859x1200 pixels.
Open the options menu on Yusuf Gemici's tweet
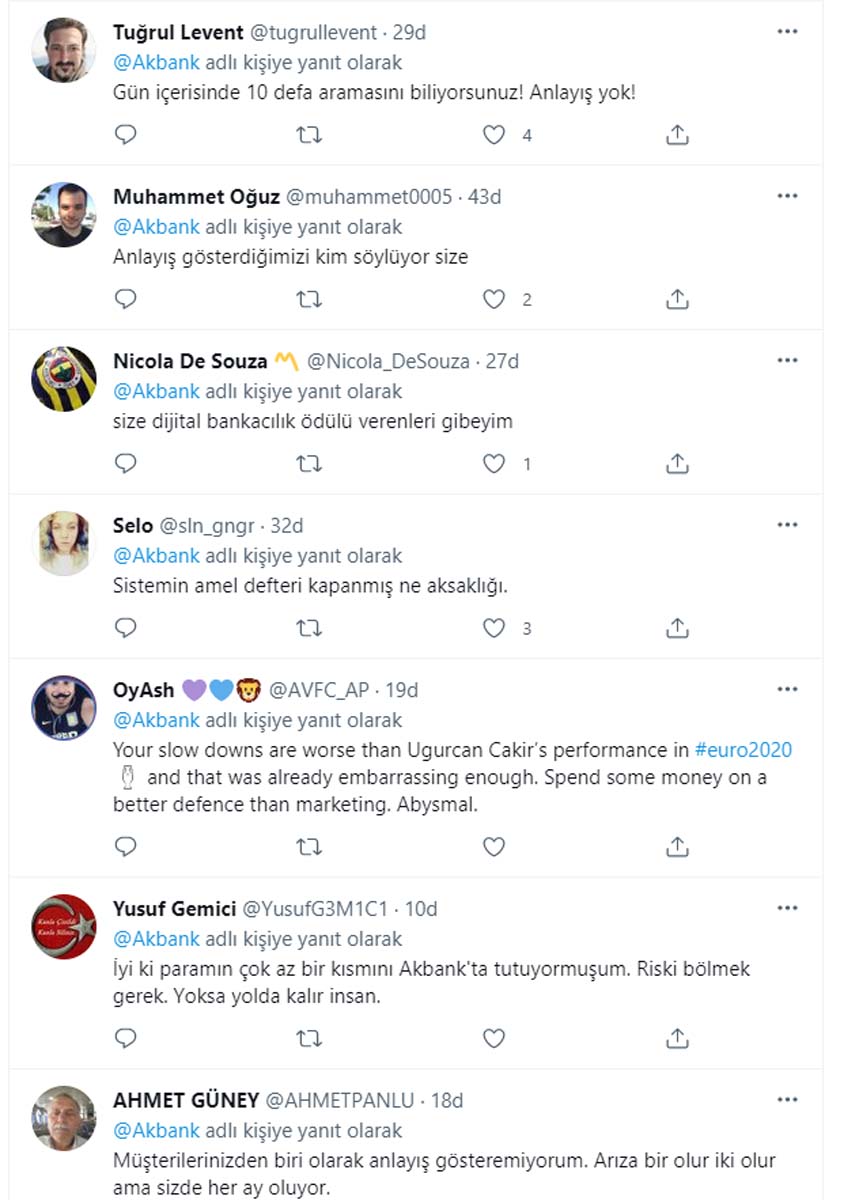coord(788,907)
